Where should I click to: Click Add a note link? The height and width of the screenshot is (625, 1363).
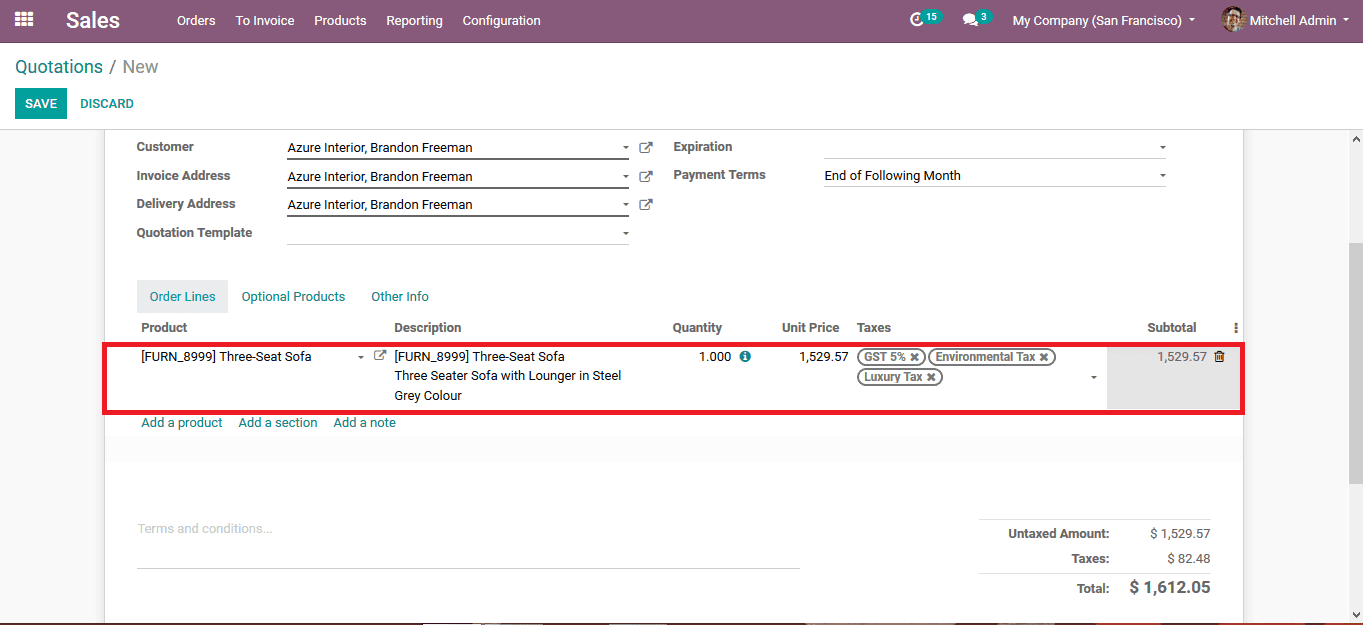point(365,423)
